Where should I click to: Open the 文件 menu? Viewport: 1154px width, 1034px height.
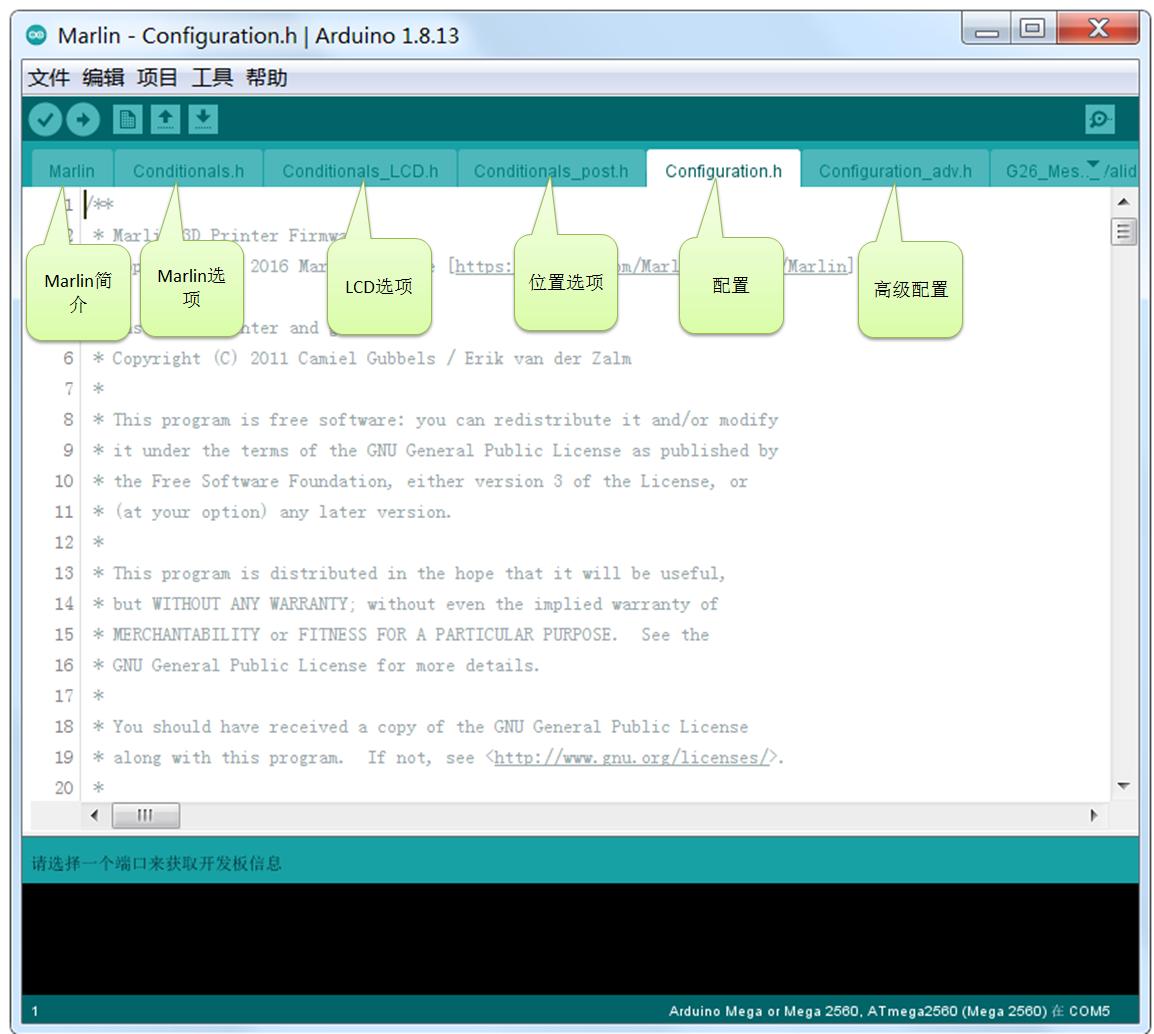pyautogui.click(x=48, y=78)
